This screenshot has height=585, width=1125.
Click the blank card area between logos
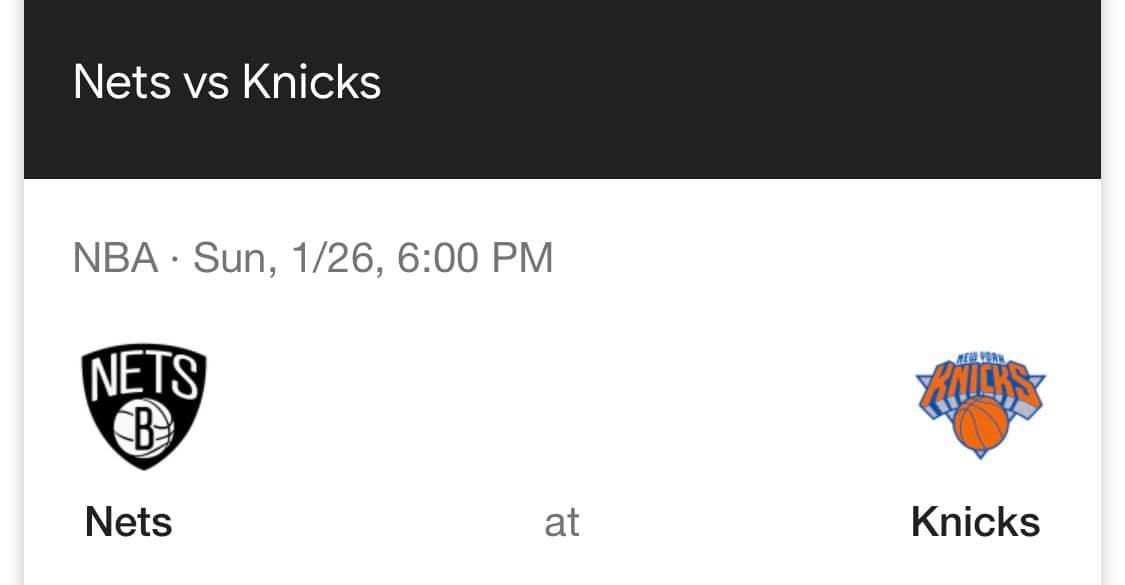click(x=561, y=406)
